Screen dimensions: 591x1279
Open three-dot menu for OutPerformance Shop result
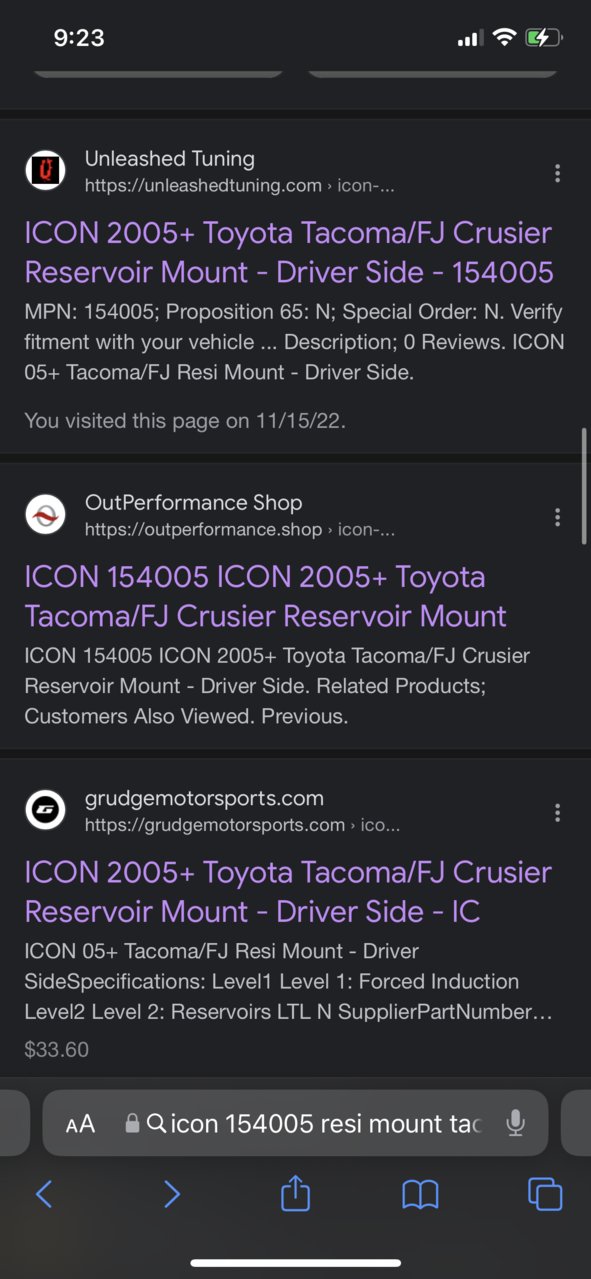(557, 517)
